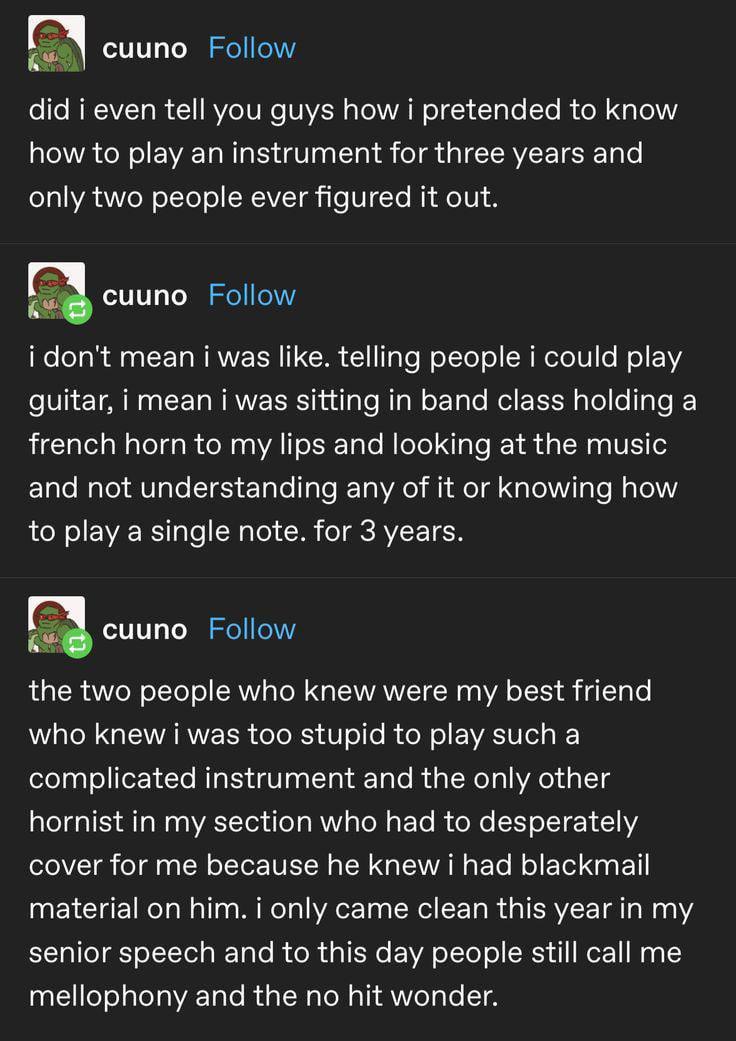Open the cuuno username on the bottom reblog

[144, 630]
